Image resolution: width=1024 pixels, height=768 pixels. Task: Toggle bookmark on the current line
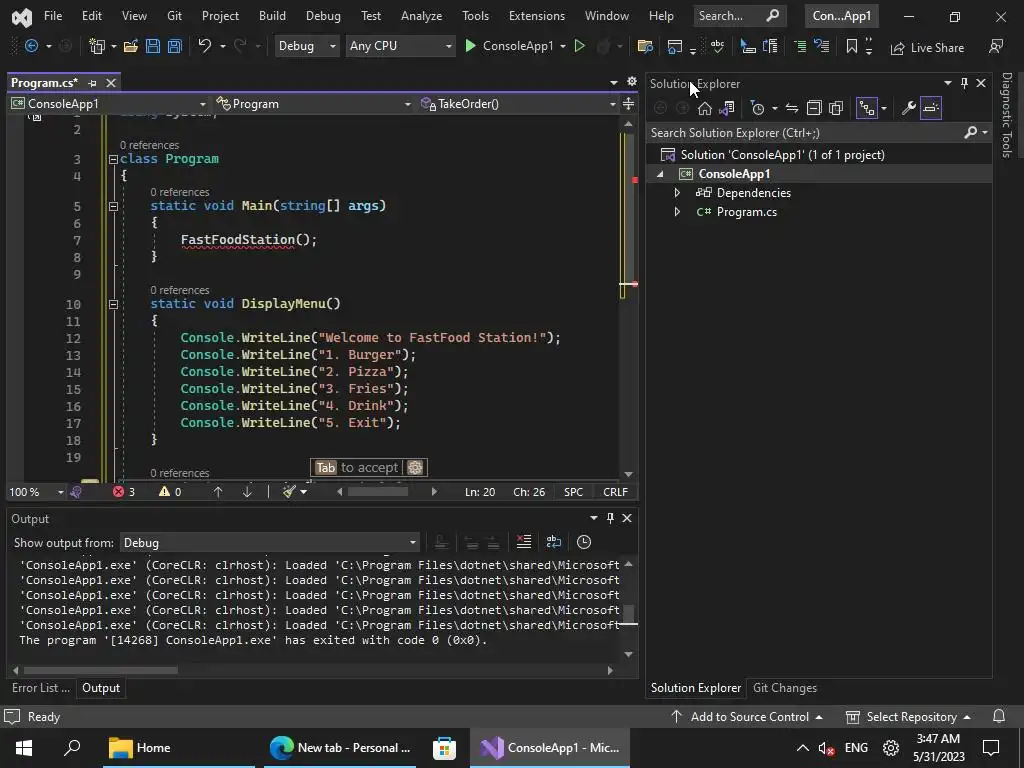852,46
